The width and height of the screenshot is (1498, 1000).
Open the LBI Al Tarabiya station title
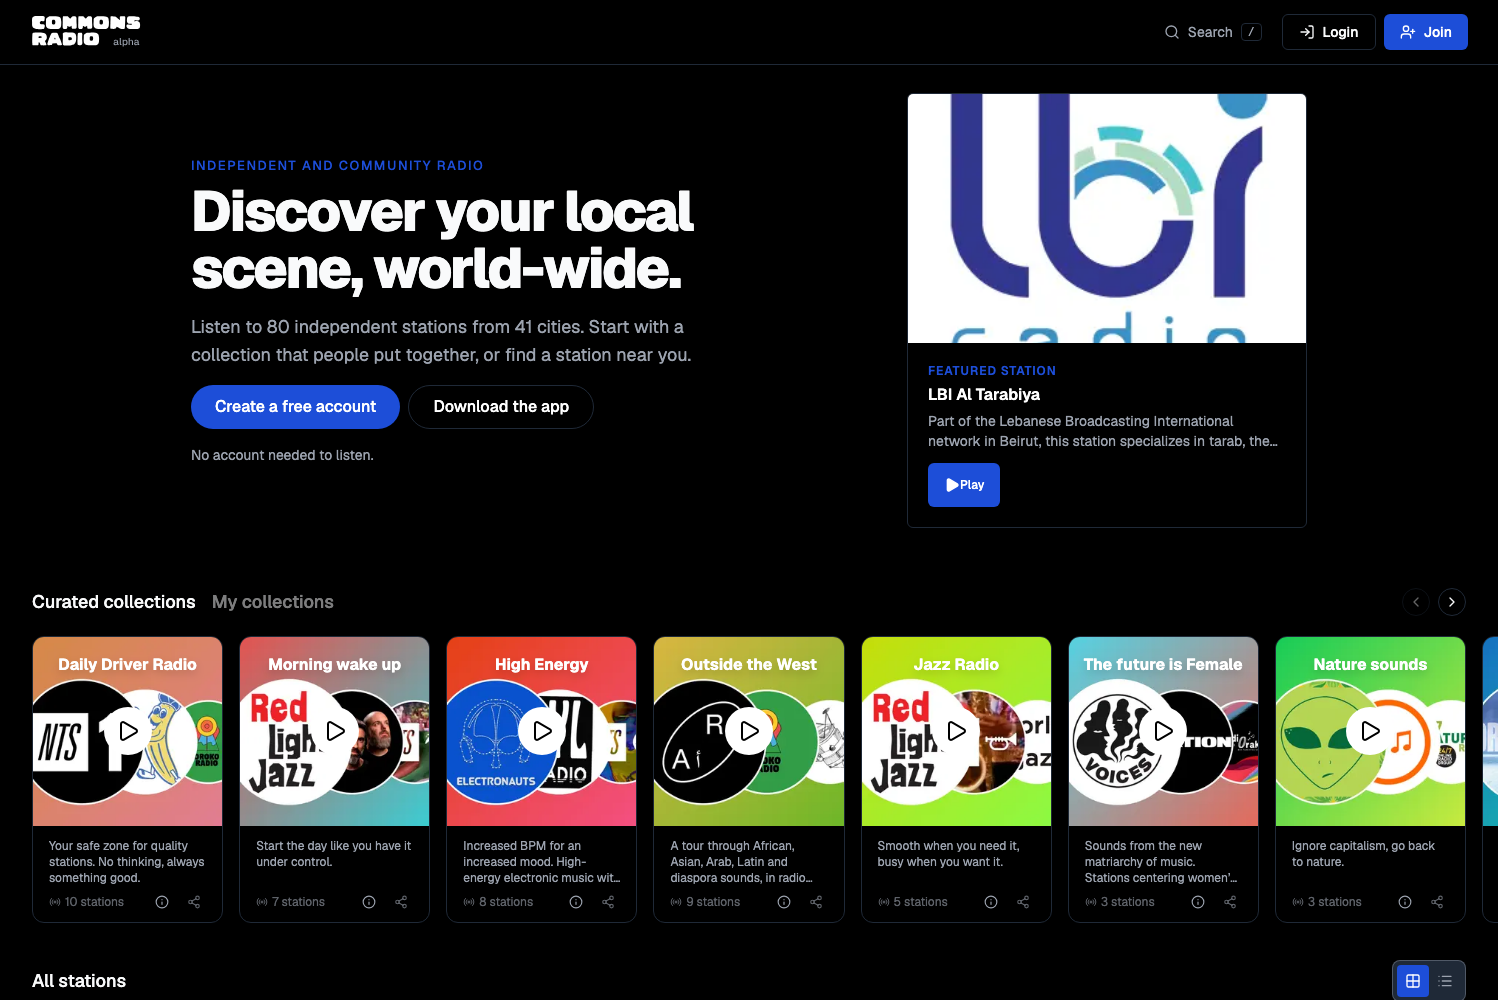[x=984, y=395]
